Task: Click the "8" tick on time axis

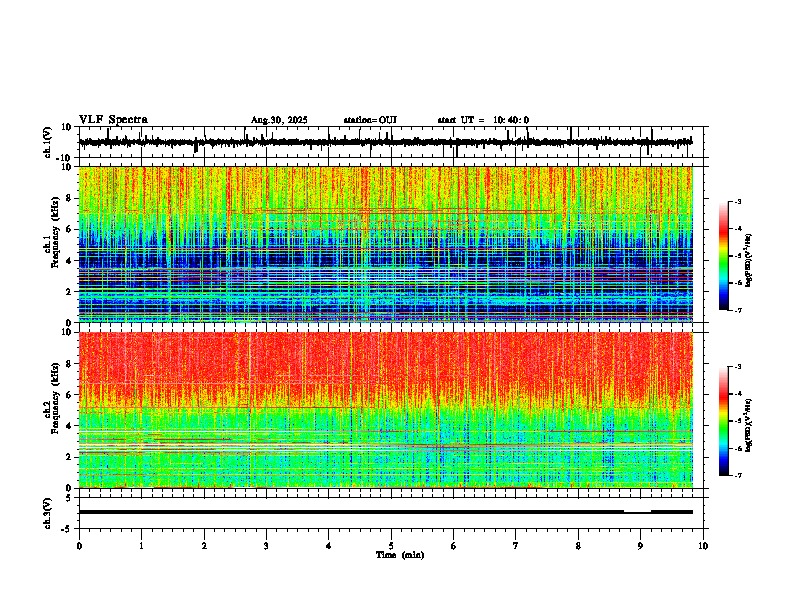Action: pos(578,546)
